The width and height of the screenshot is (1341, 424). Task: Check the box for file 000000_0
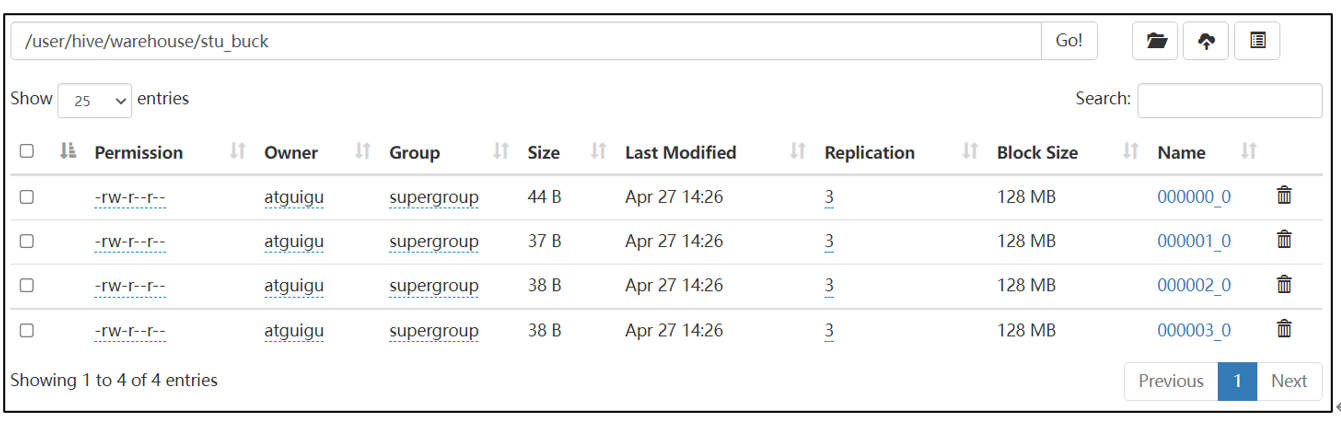[27, 197]
